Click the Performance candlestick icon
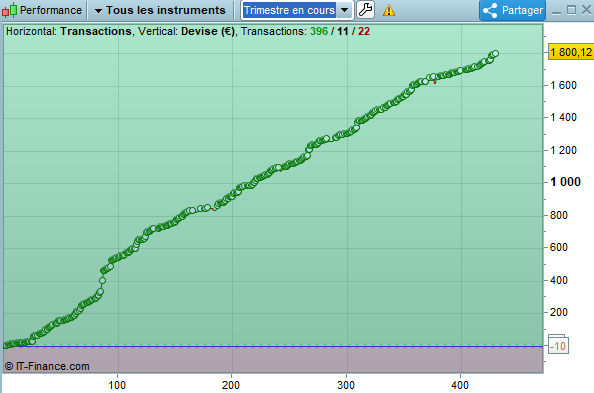 click(x=10, y=10)
